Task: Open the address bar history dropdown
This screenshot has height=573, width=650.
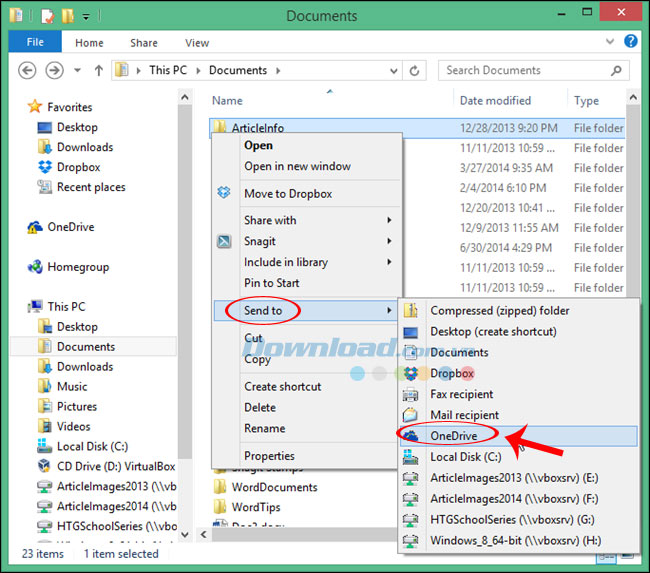Action: [394, 71]
